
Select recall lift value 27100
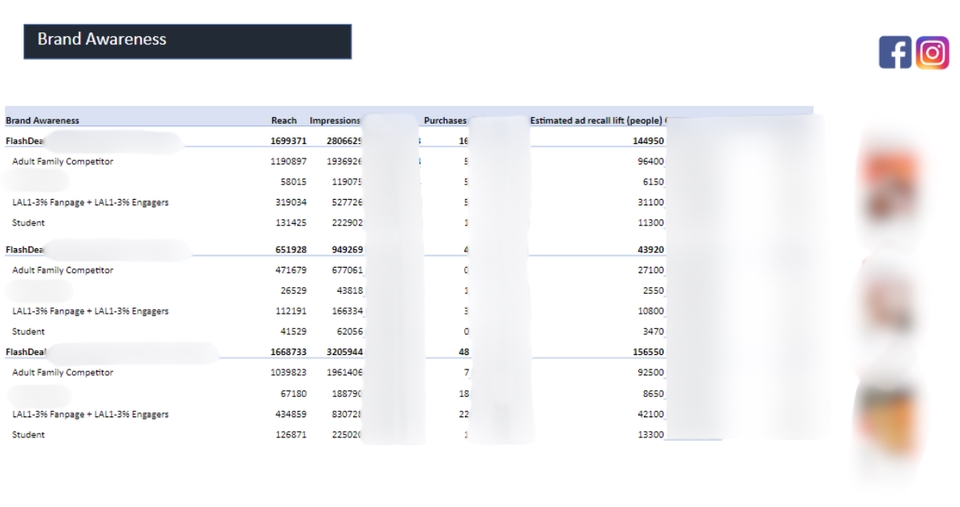point(651,270)
